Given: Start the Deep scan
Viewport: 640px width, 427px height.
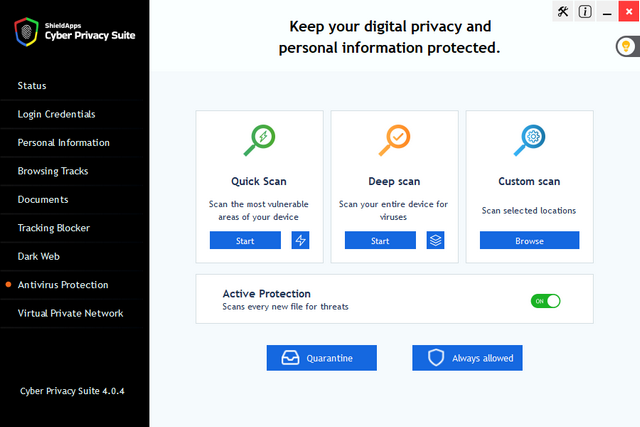Looking at the screenshot, I should click(x=380, y=240).
